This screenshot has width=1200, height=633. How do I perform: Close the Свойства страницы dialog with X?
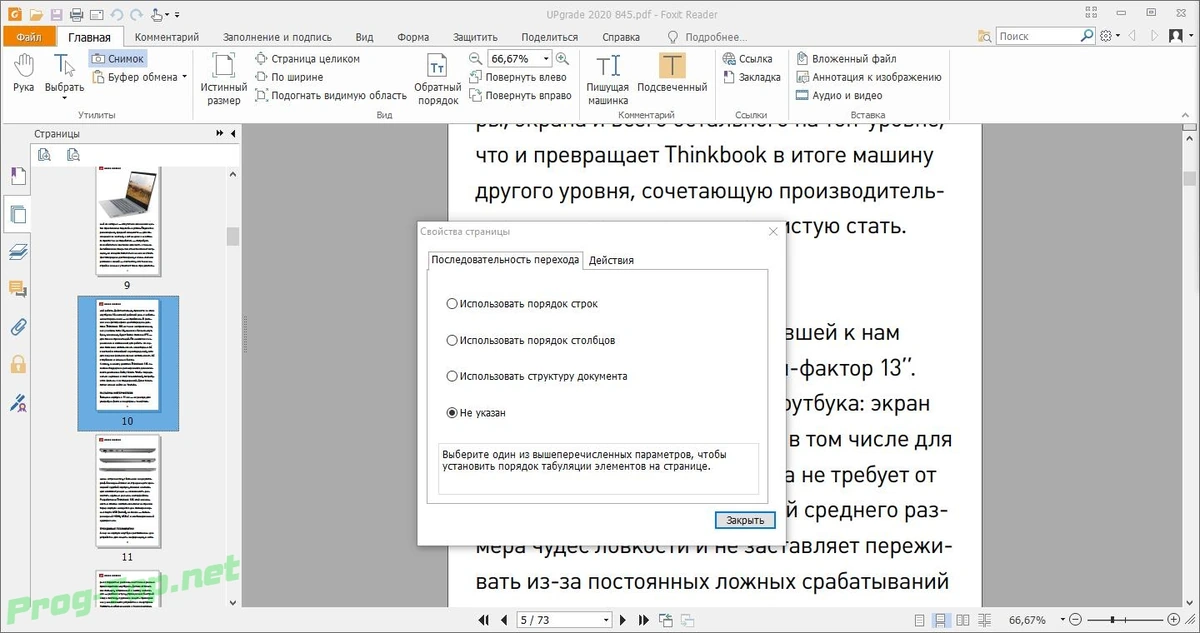(x=773, y=231)
